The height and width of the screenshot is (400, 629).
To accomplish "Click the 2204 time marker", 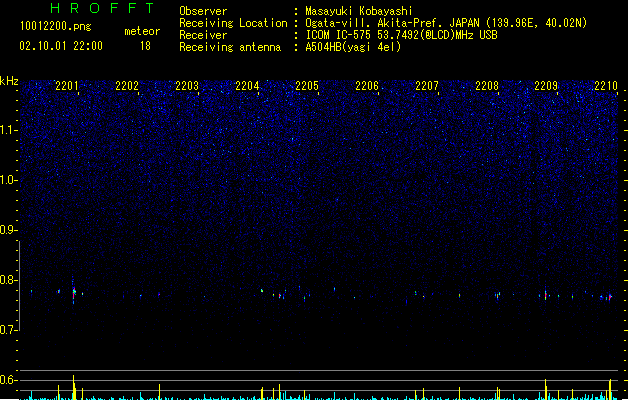I will (x=247, y=86).
